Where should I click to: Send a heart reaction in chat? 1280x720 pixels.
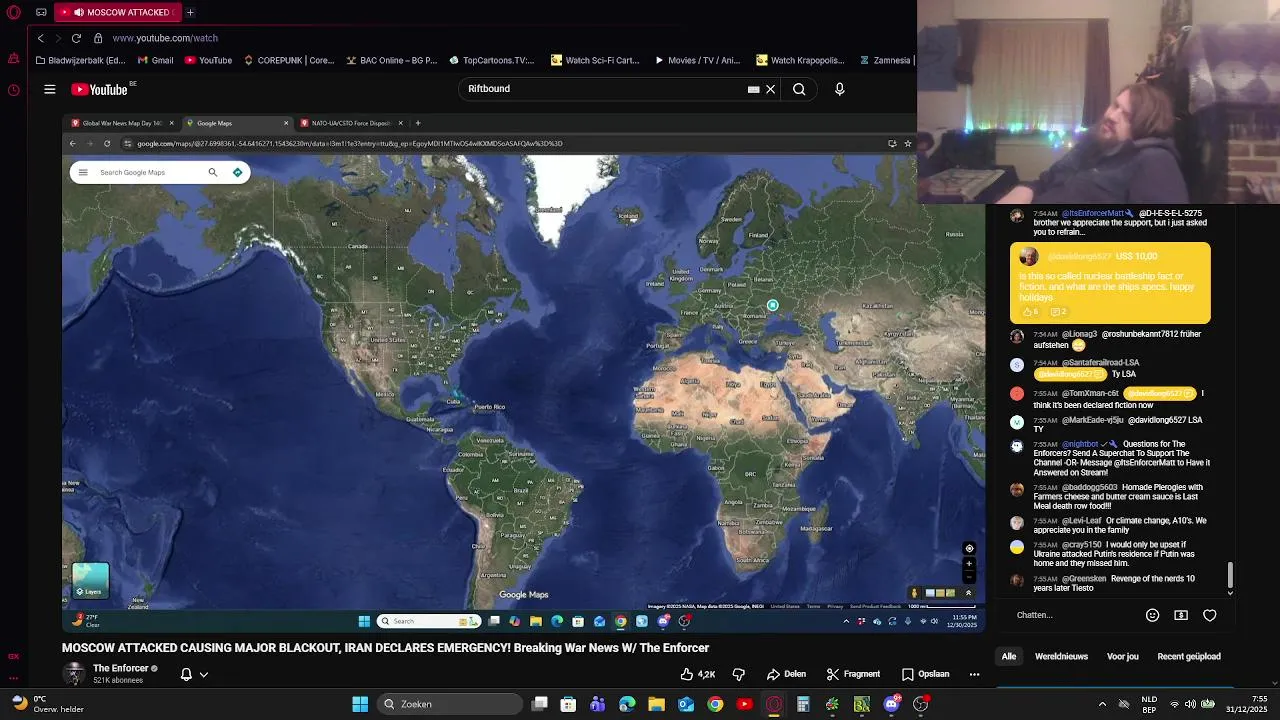(x=1209, y=615)
